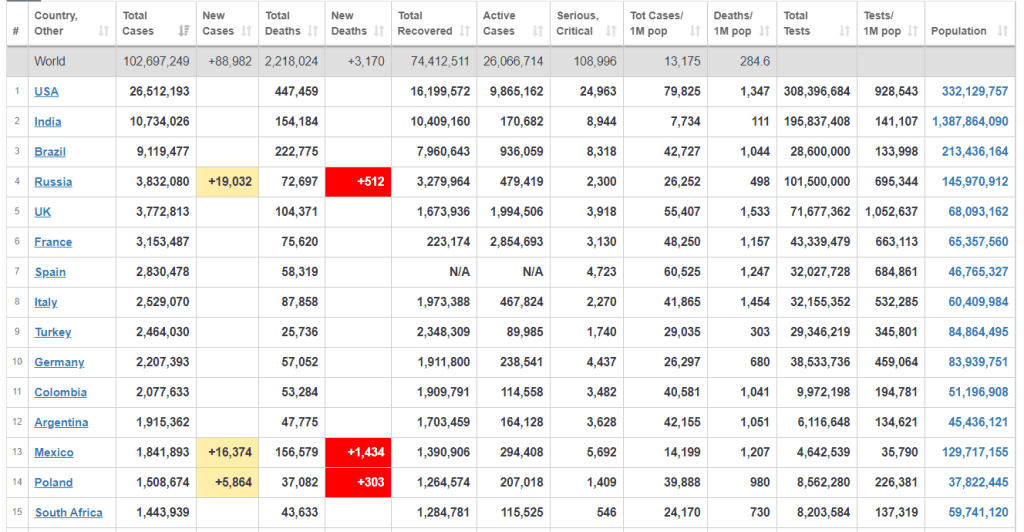1024x532 pixels.
Task: Click Poland's yellow +5,864 new cases cell
Action: [229, 482]
